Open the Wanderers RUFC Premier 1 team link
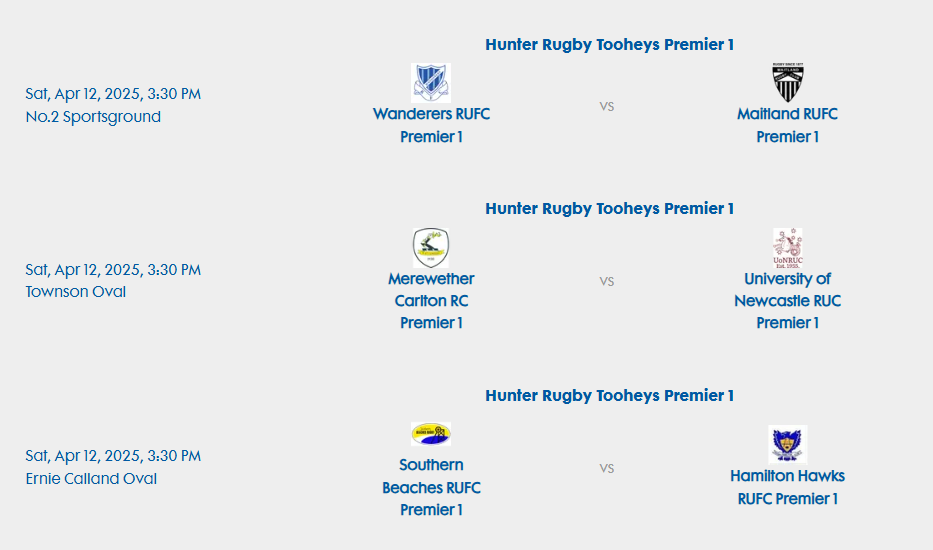The height and width of the screenshot is (550, 933). click(x=431, y=125)
